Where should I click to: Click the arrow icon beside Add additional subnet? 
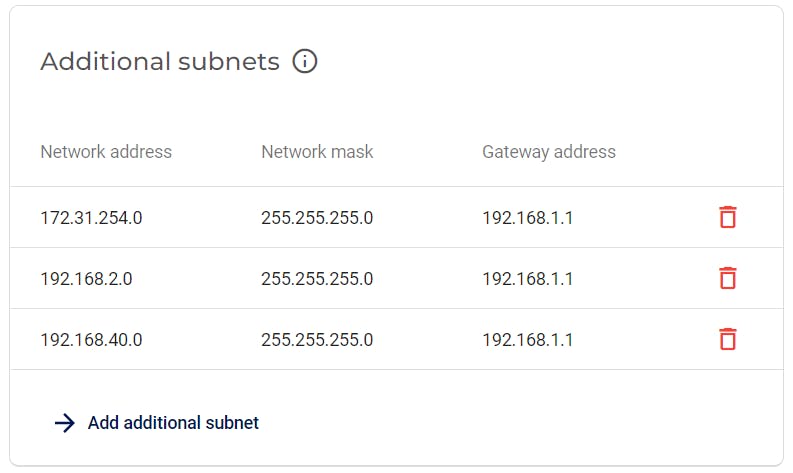click(65, 423)
